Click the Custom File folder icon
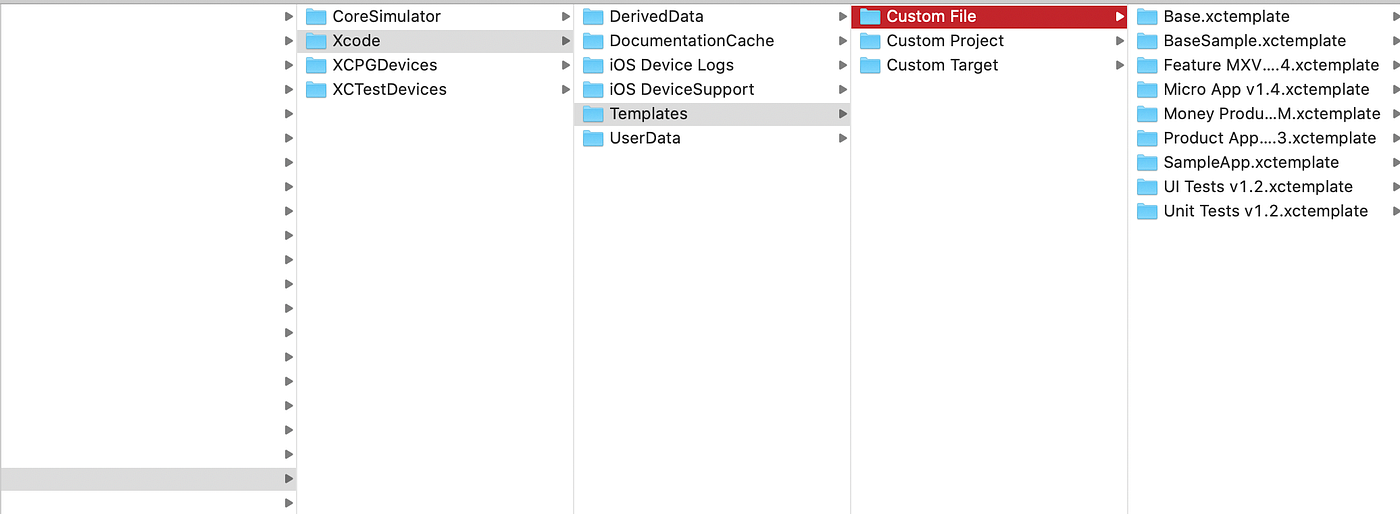 (870, 16)
